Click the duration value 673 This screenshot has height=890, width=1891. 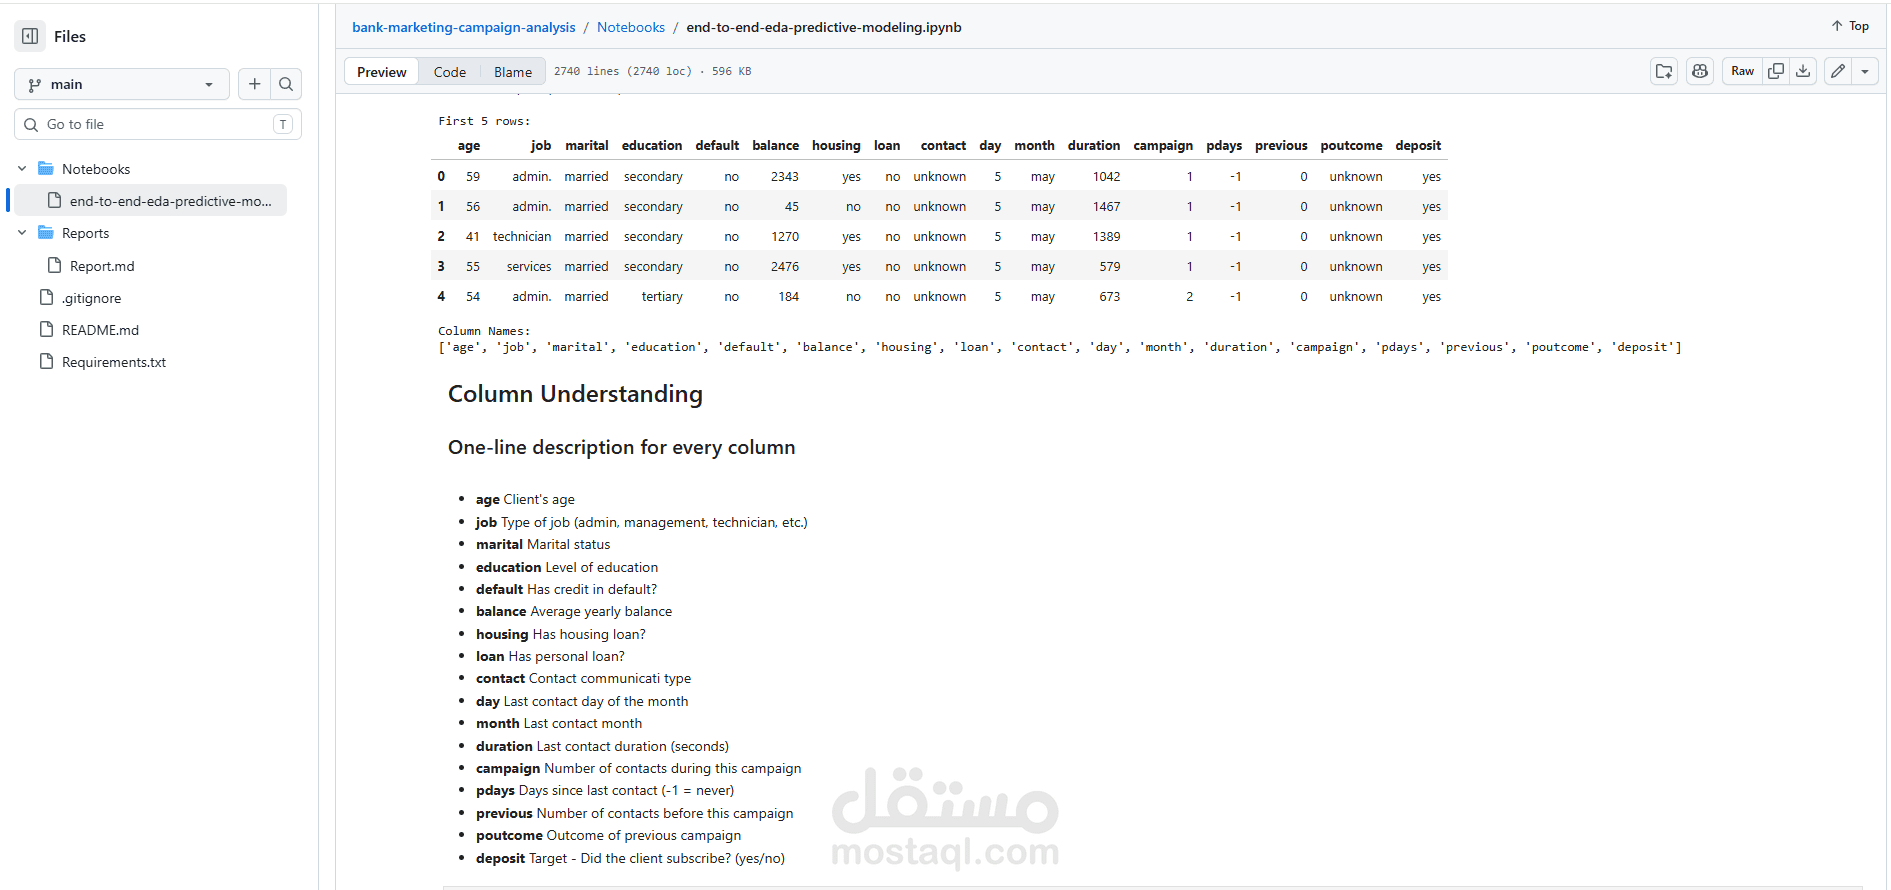pos(1110,297)
